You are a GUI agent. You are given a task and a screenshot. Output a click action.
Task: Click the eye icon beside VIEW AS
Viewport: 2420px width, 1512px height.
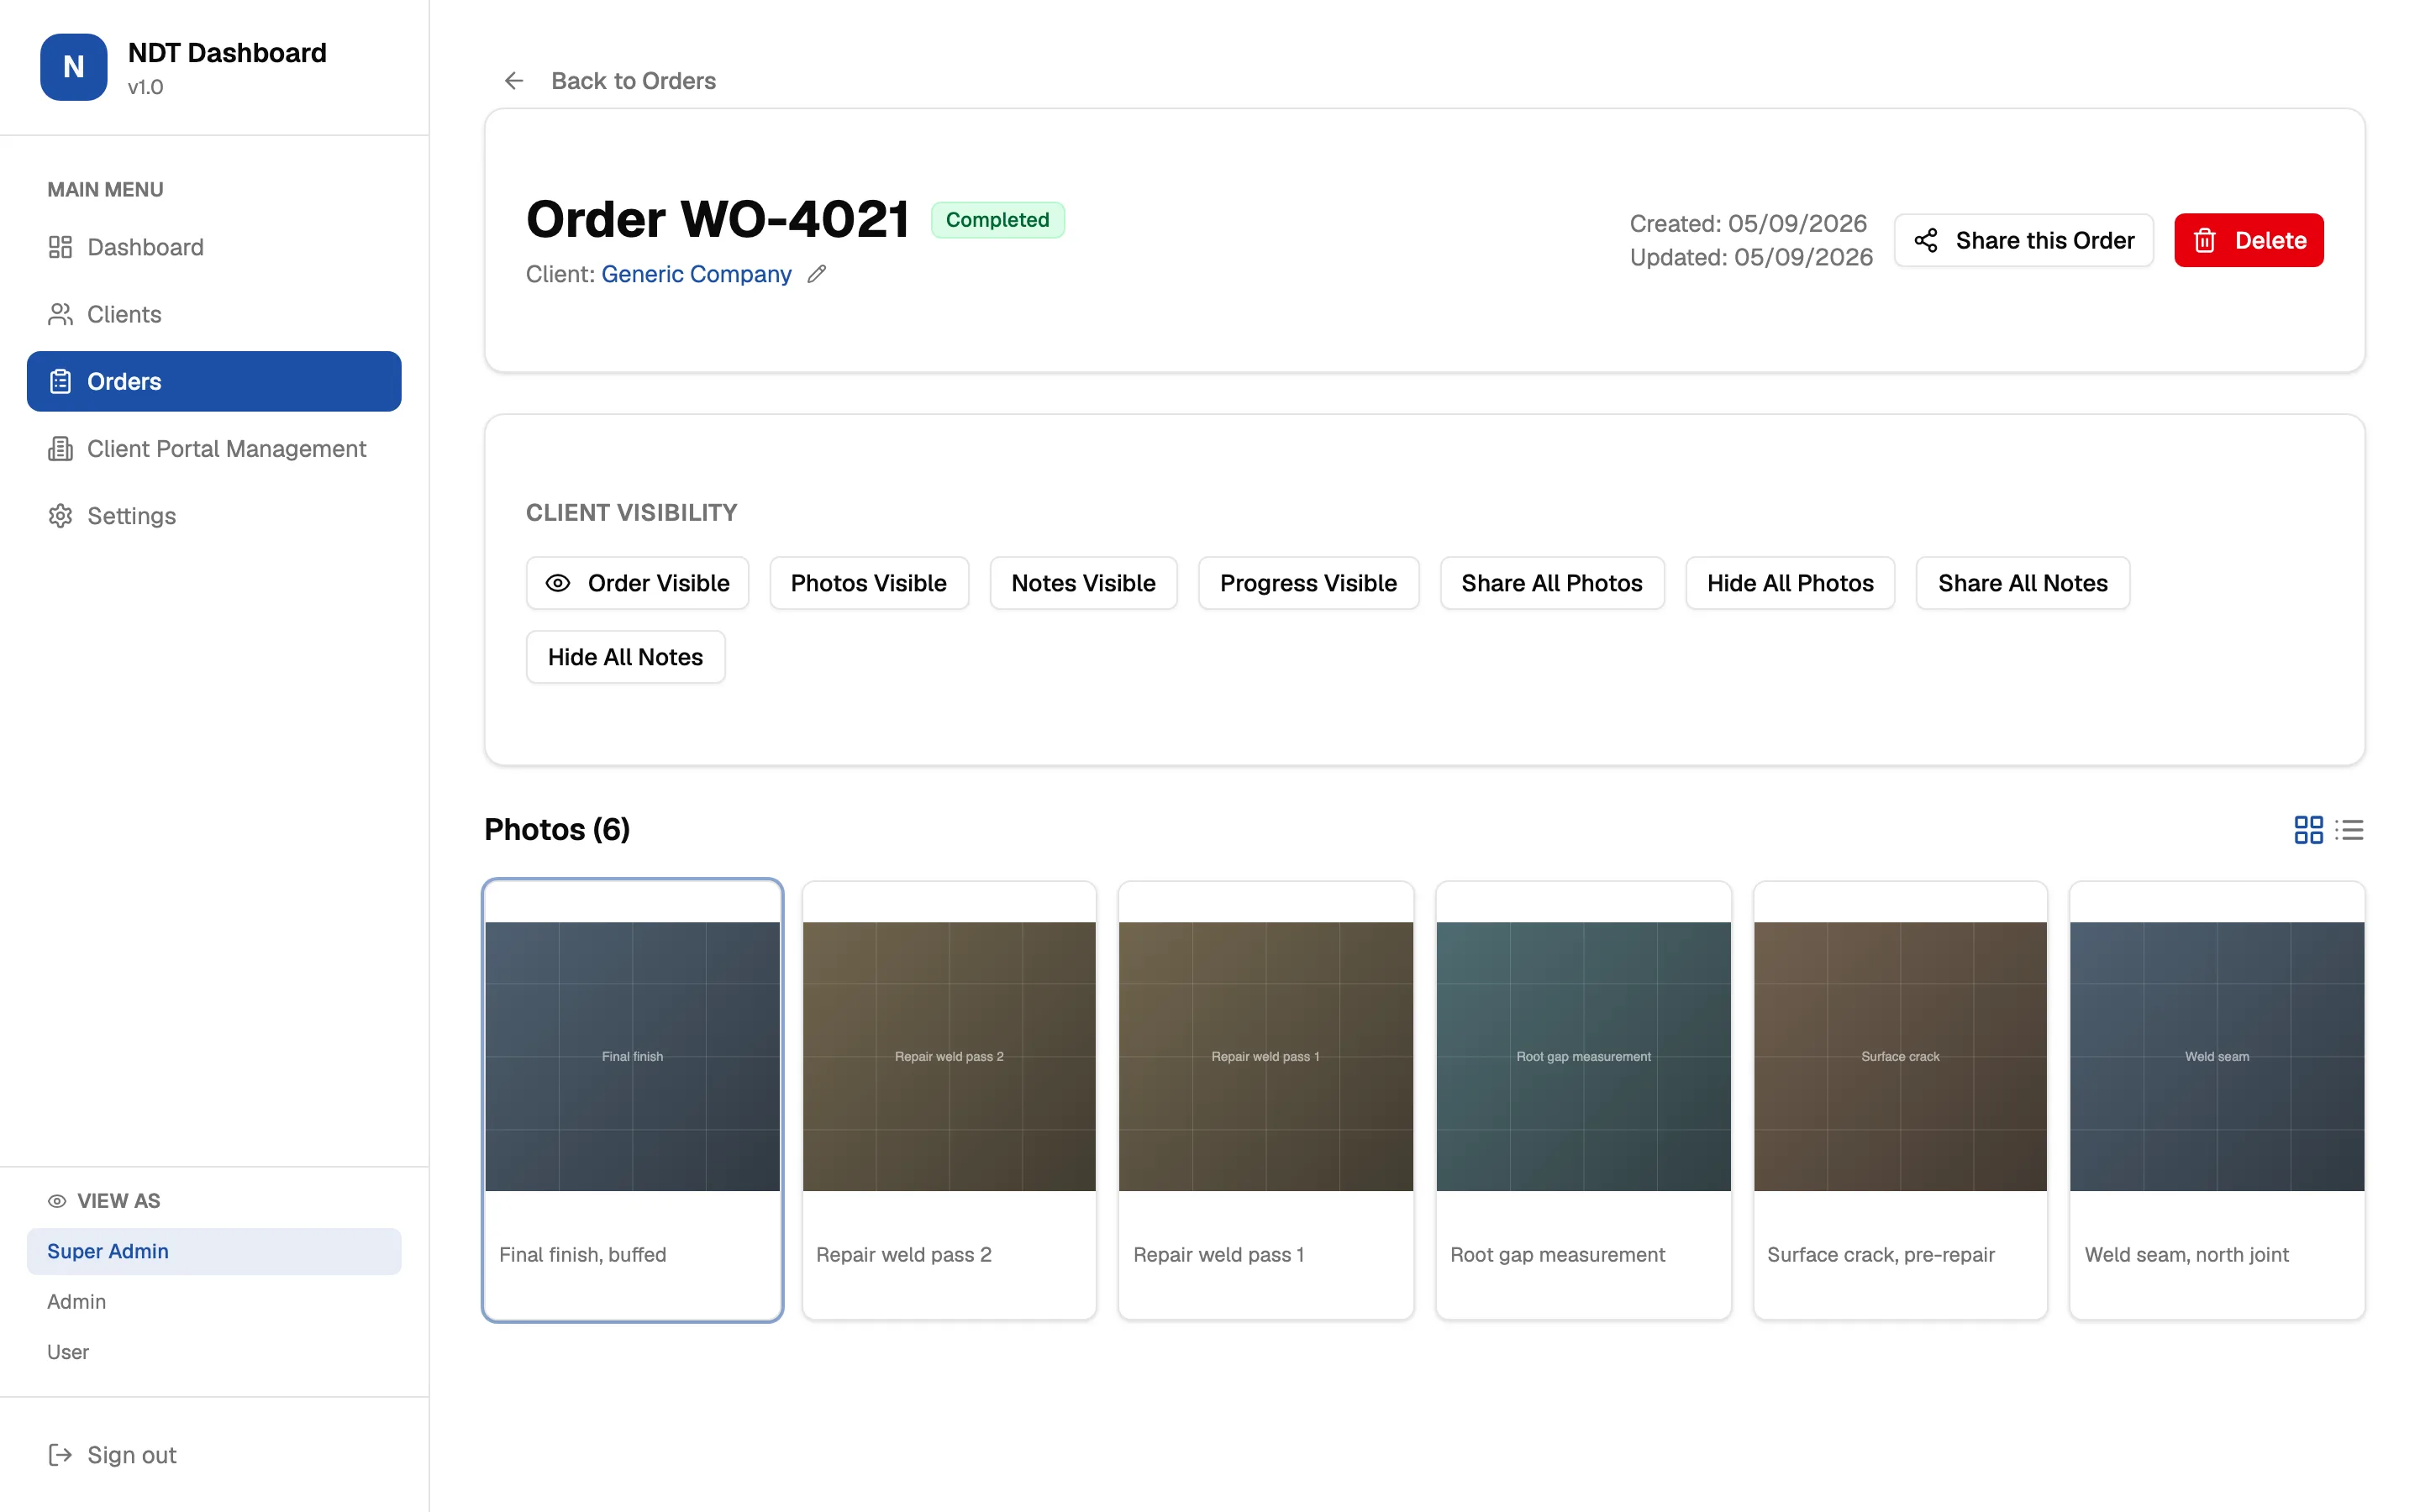(57, 1201)
